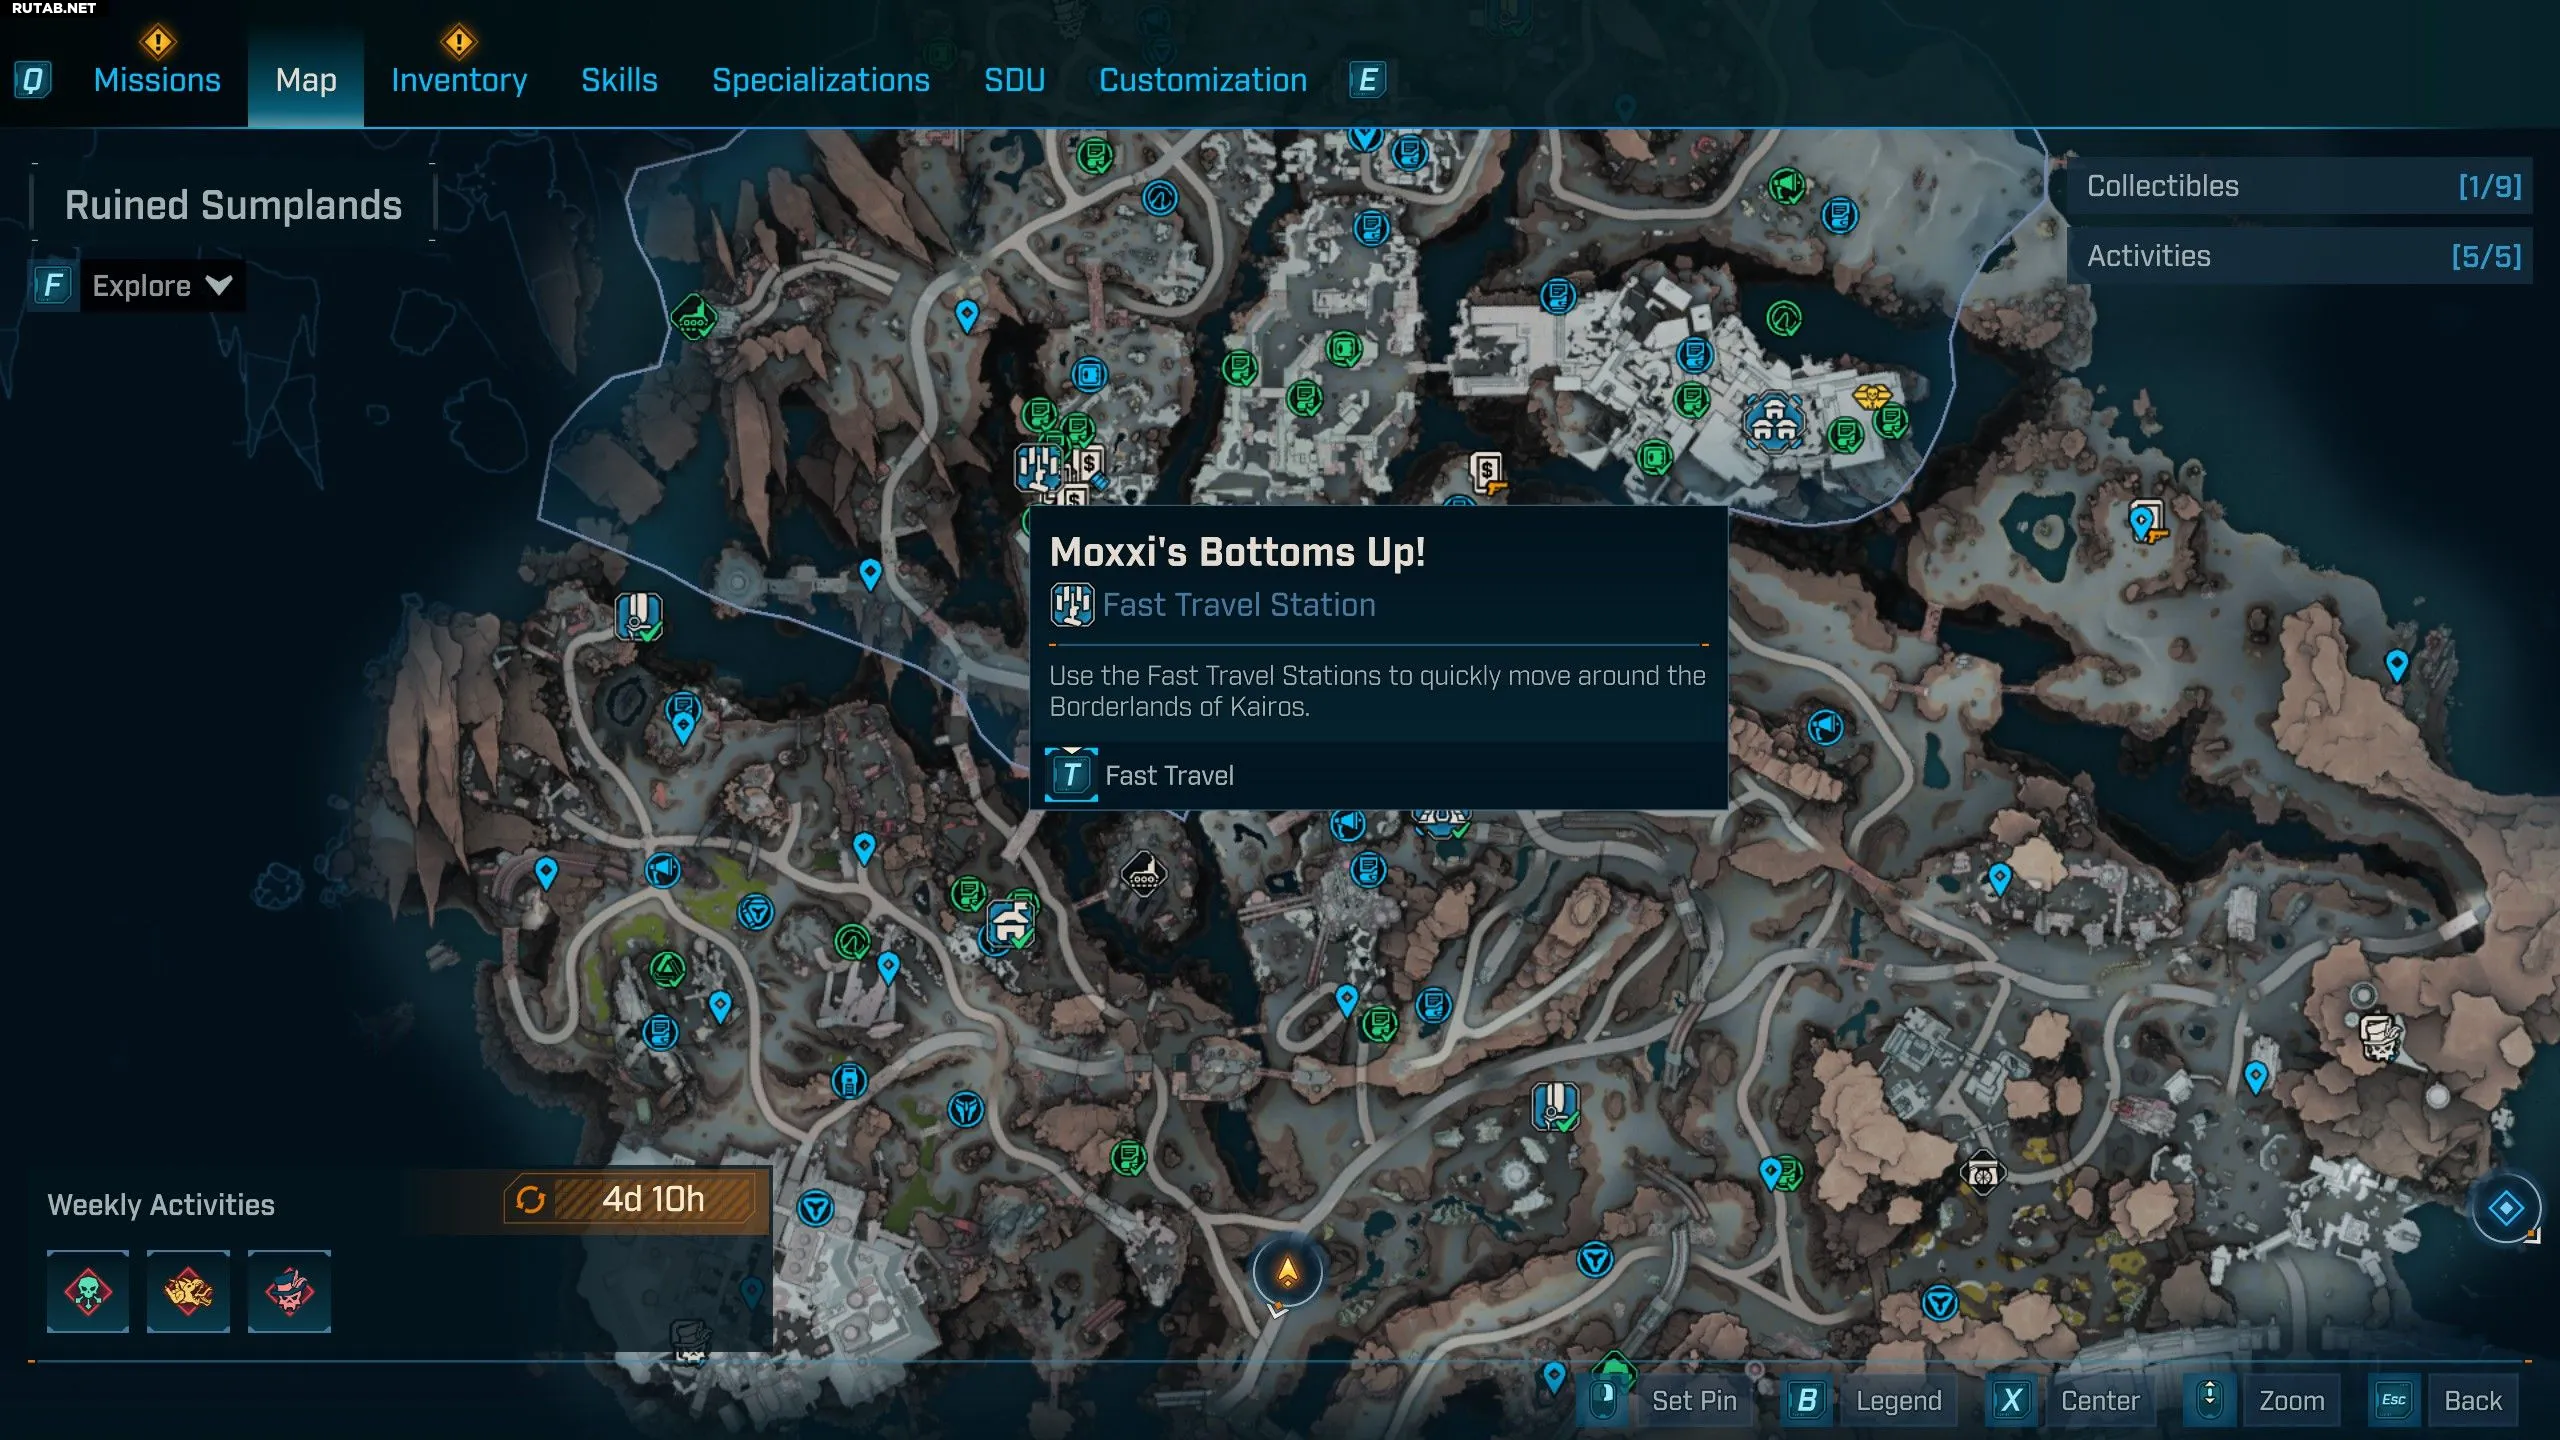Image resolution: width=2560 pixels, height=1440 pixels.
Task: Select the fast travel station with checkmark at bottom center
Action: tap(1555, 1107)
